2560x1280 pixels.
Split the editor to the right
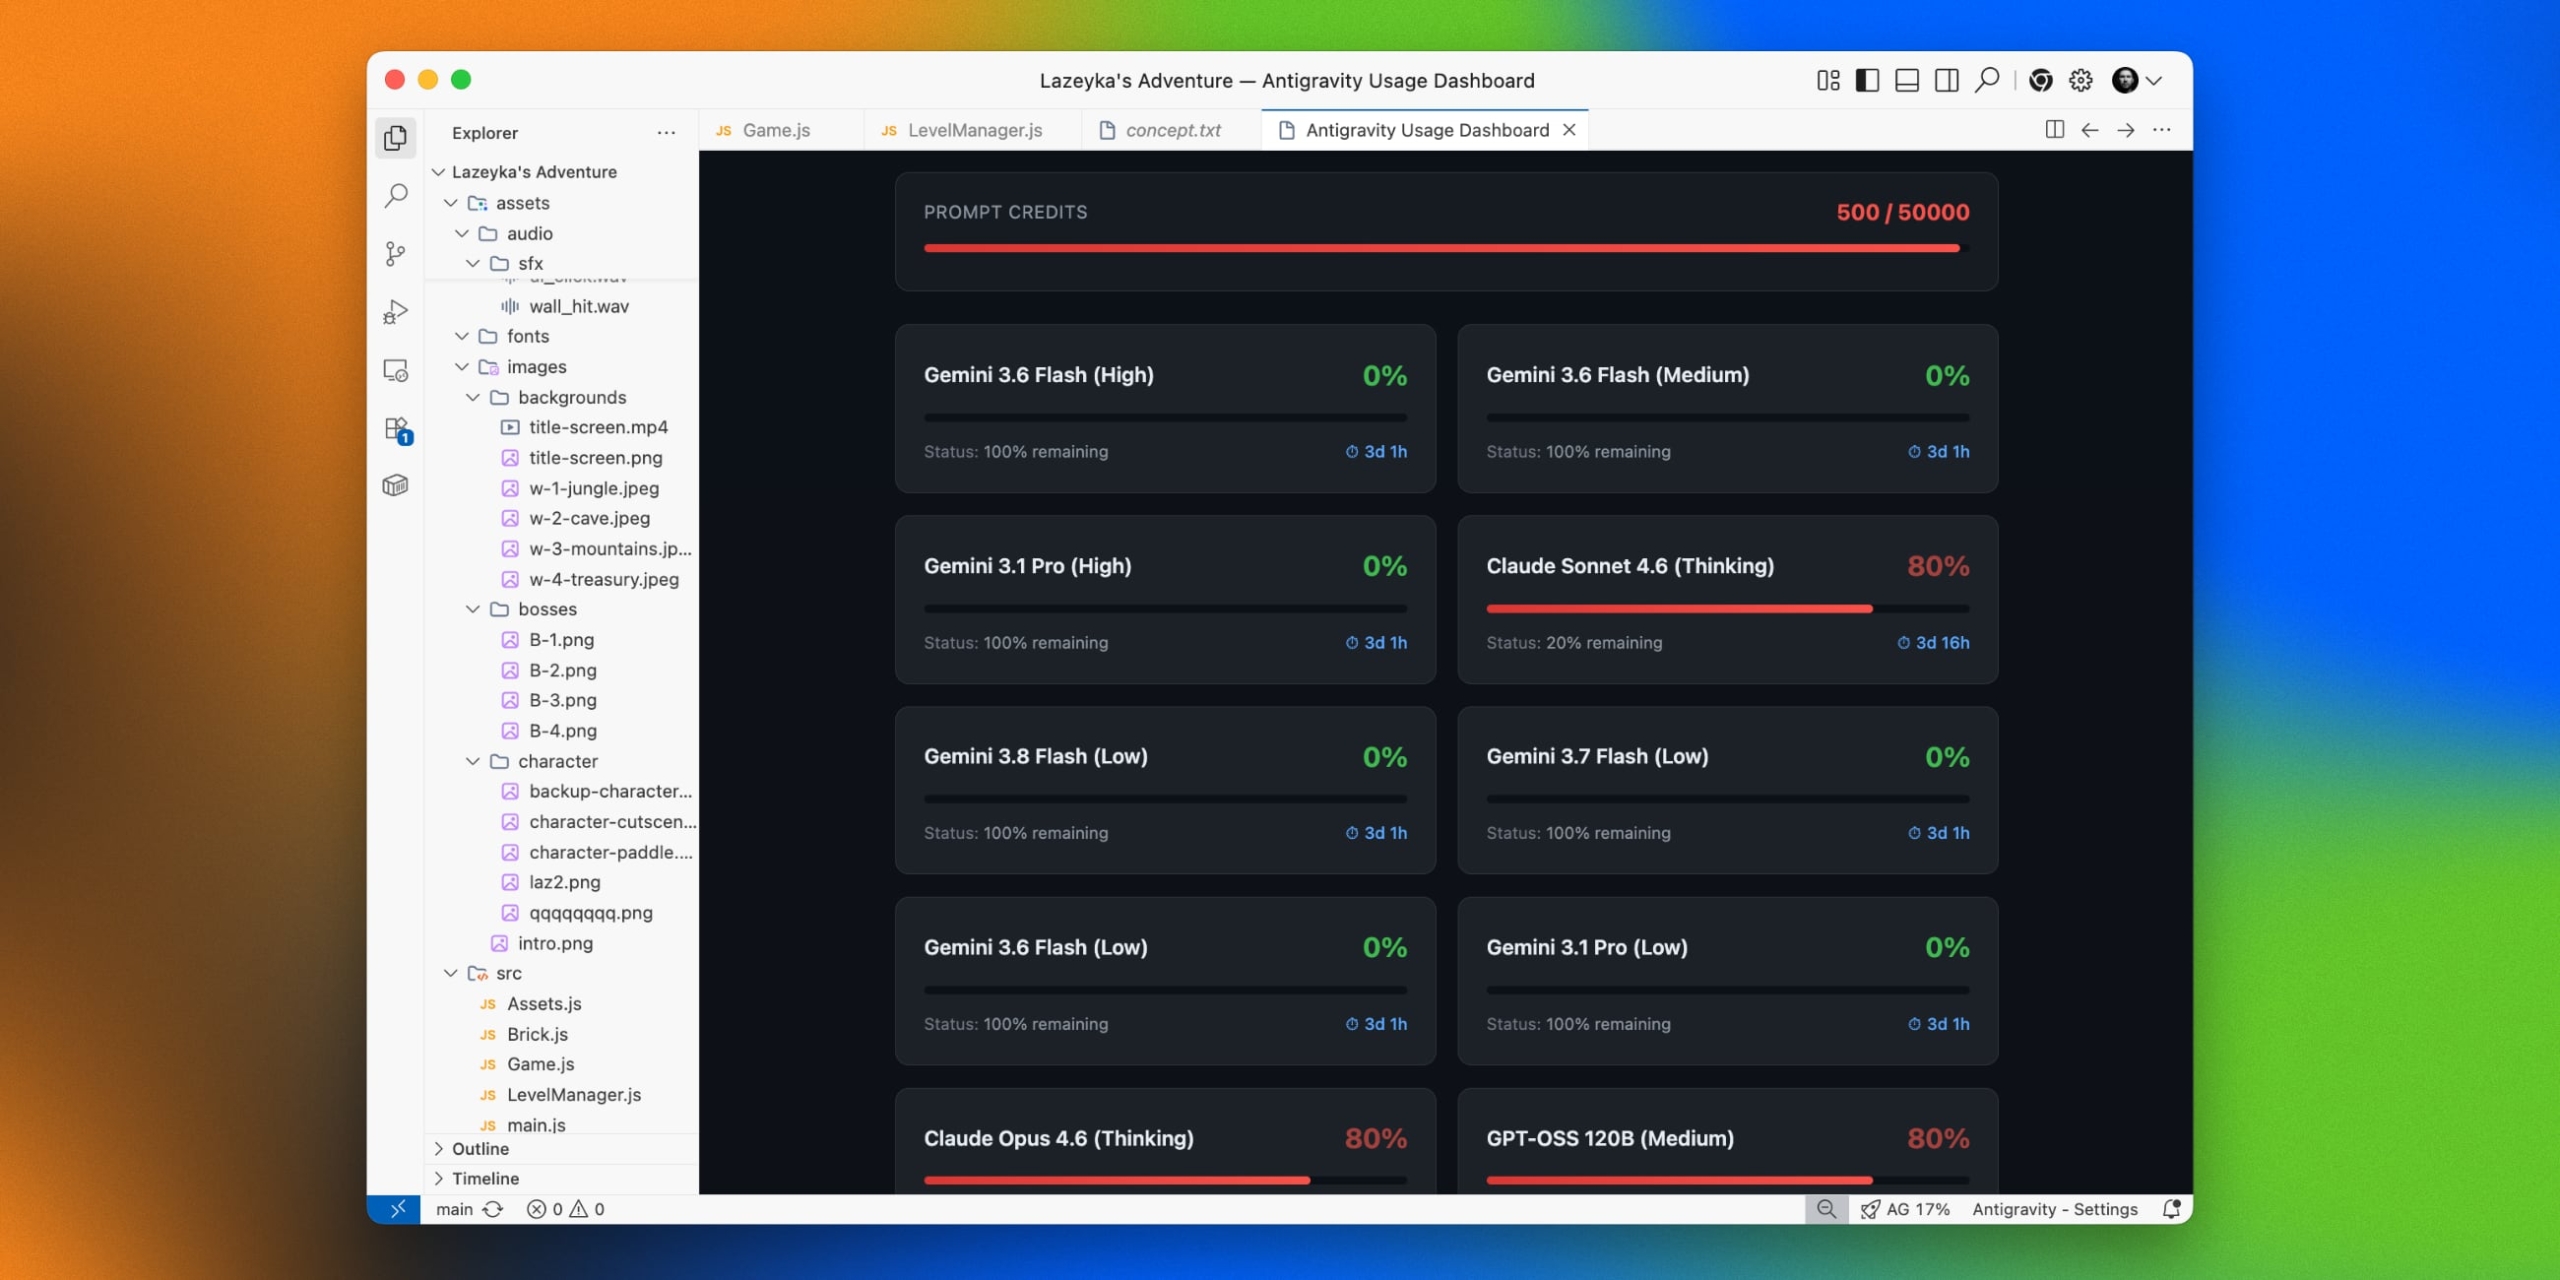tap(2055, 130)
